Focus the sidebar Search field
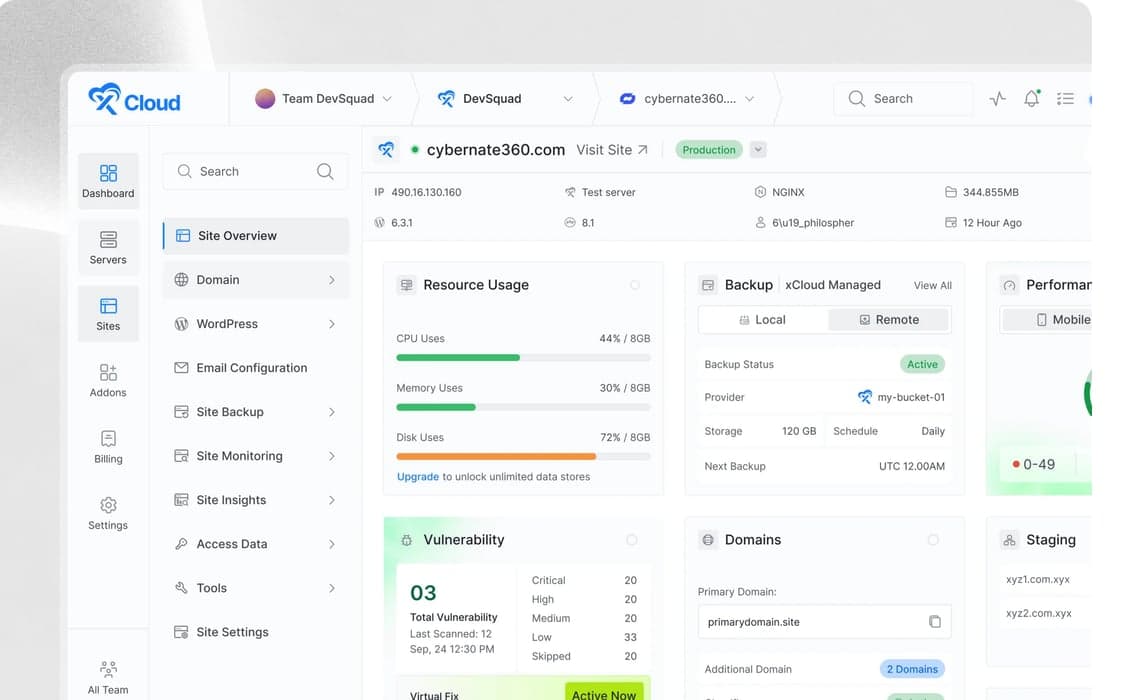This screenshot has width=1140, height=700. point(255,172)
